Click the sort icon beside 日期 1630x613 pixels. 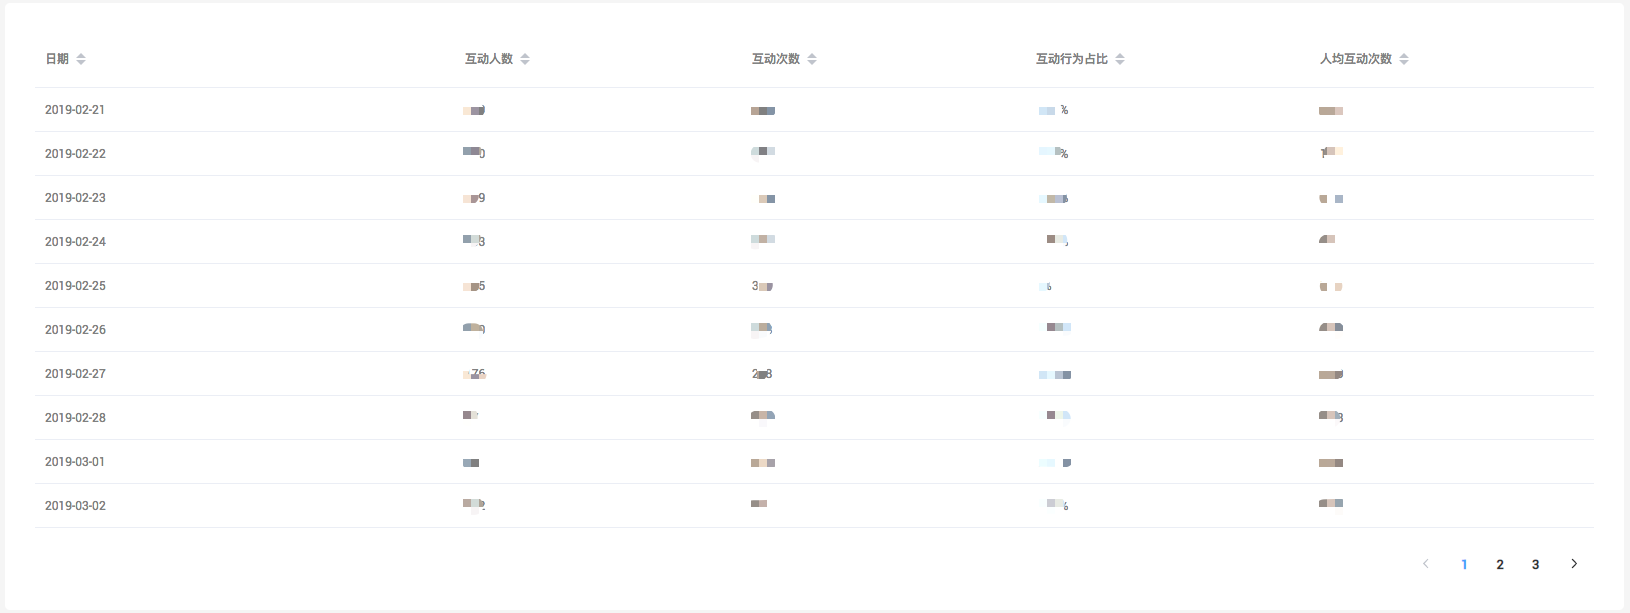(x=81, y=59)
